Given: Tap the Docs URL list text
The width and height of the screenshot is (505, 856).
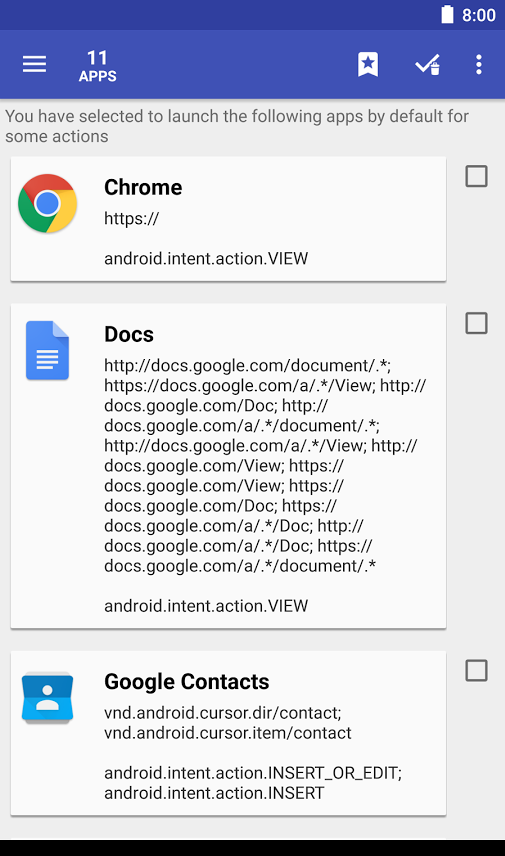Looking at the screenshot, I should (x=265, y=466).
